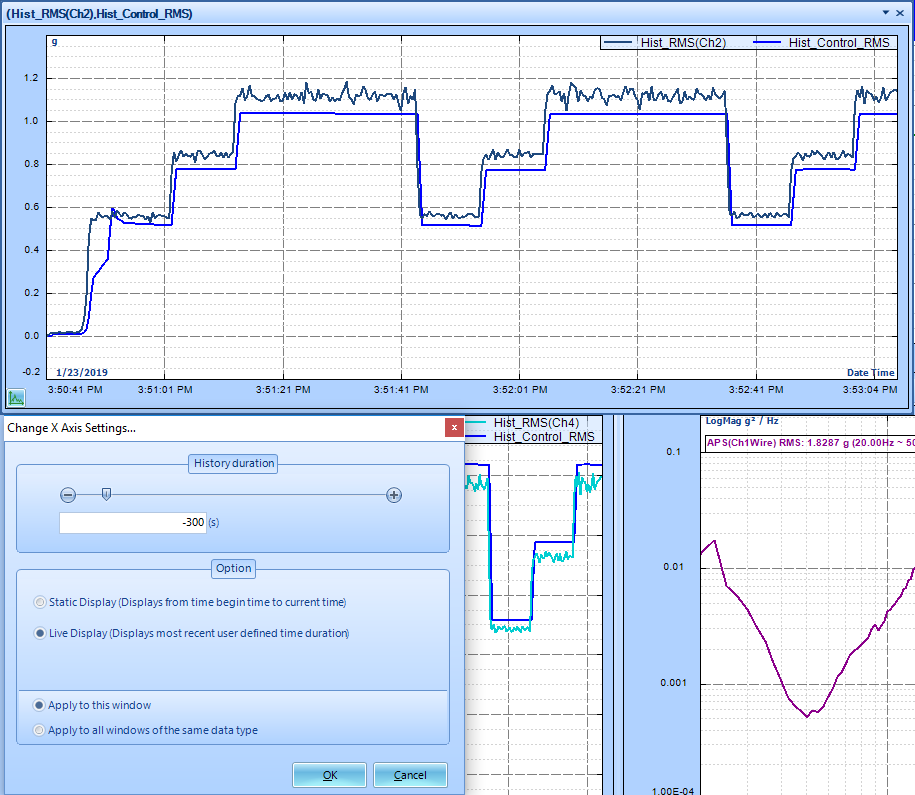Click the Date Time axis label
The height and width of the screenshot is (795, 915).
(871, 372)
